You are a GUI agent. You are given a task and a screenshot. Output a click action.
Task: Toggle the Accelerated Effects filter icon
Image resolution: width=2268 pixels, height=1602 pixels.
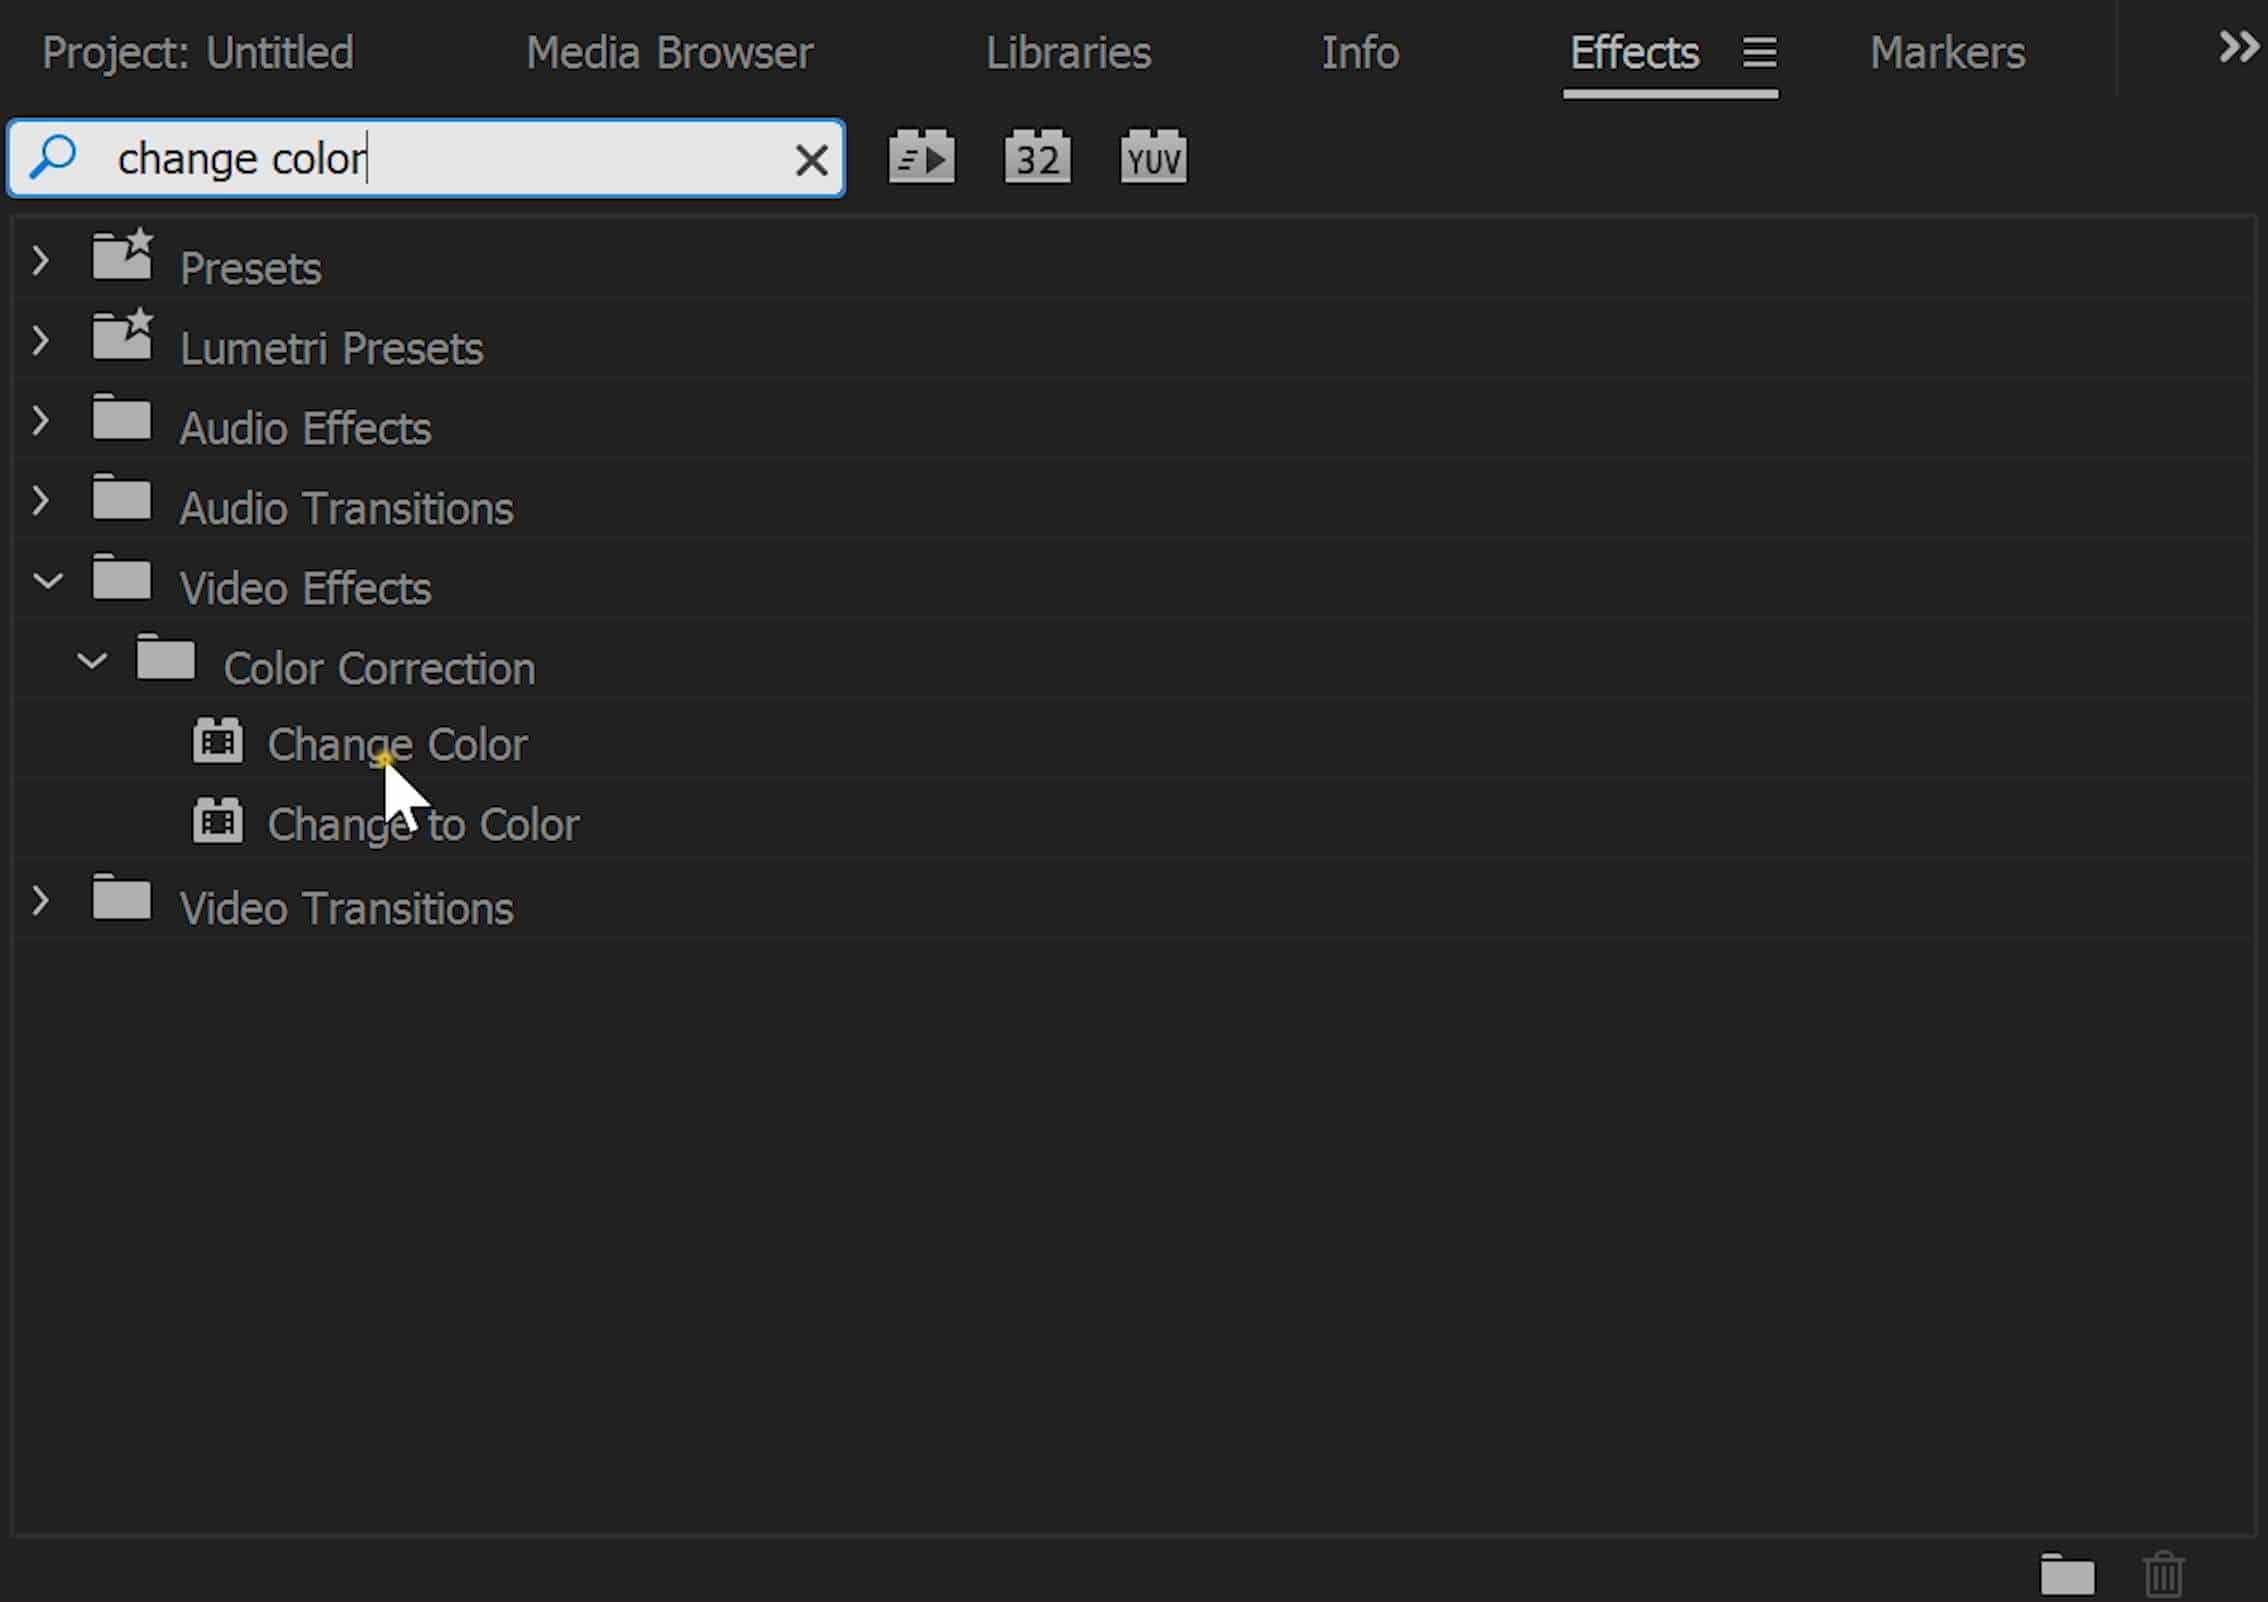[921, 157]
